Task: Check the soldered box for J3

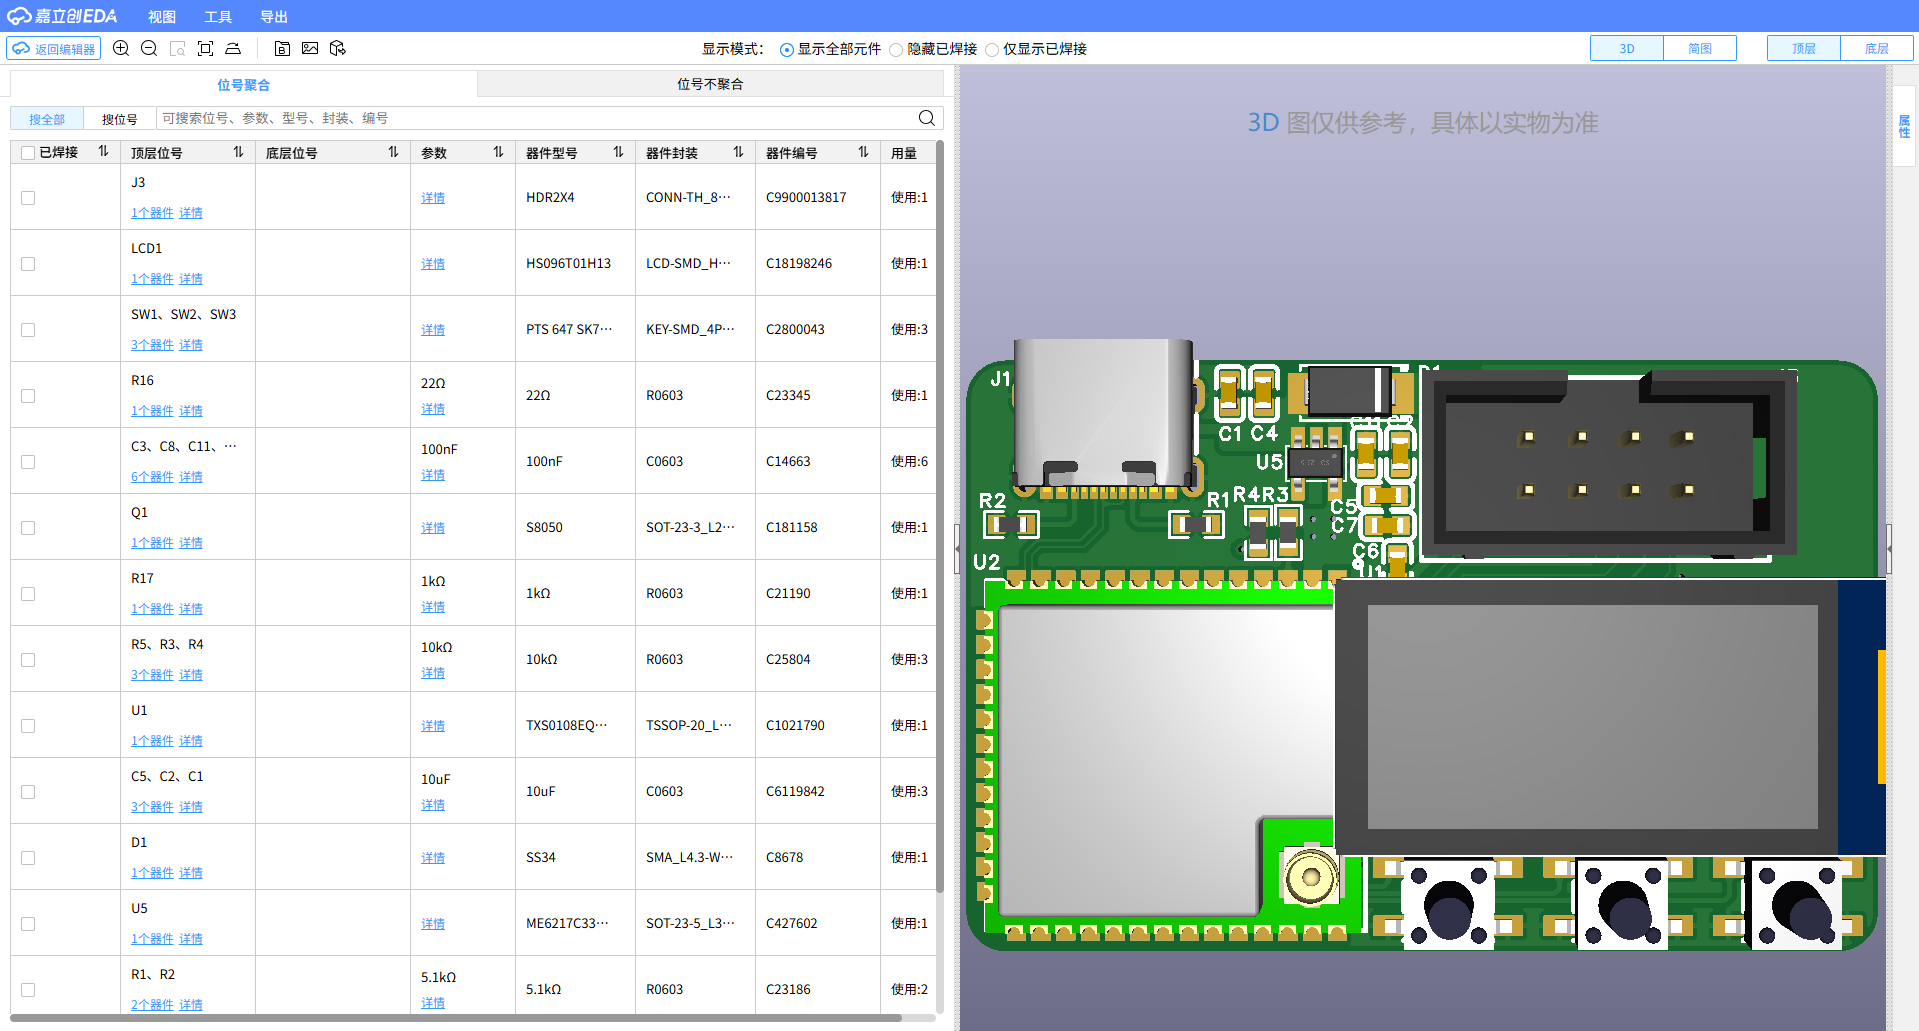Action: coord(28,198)
